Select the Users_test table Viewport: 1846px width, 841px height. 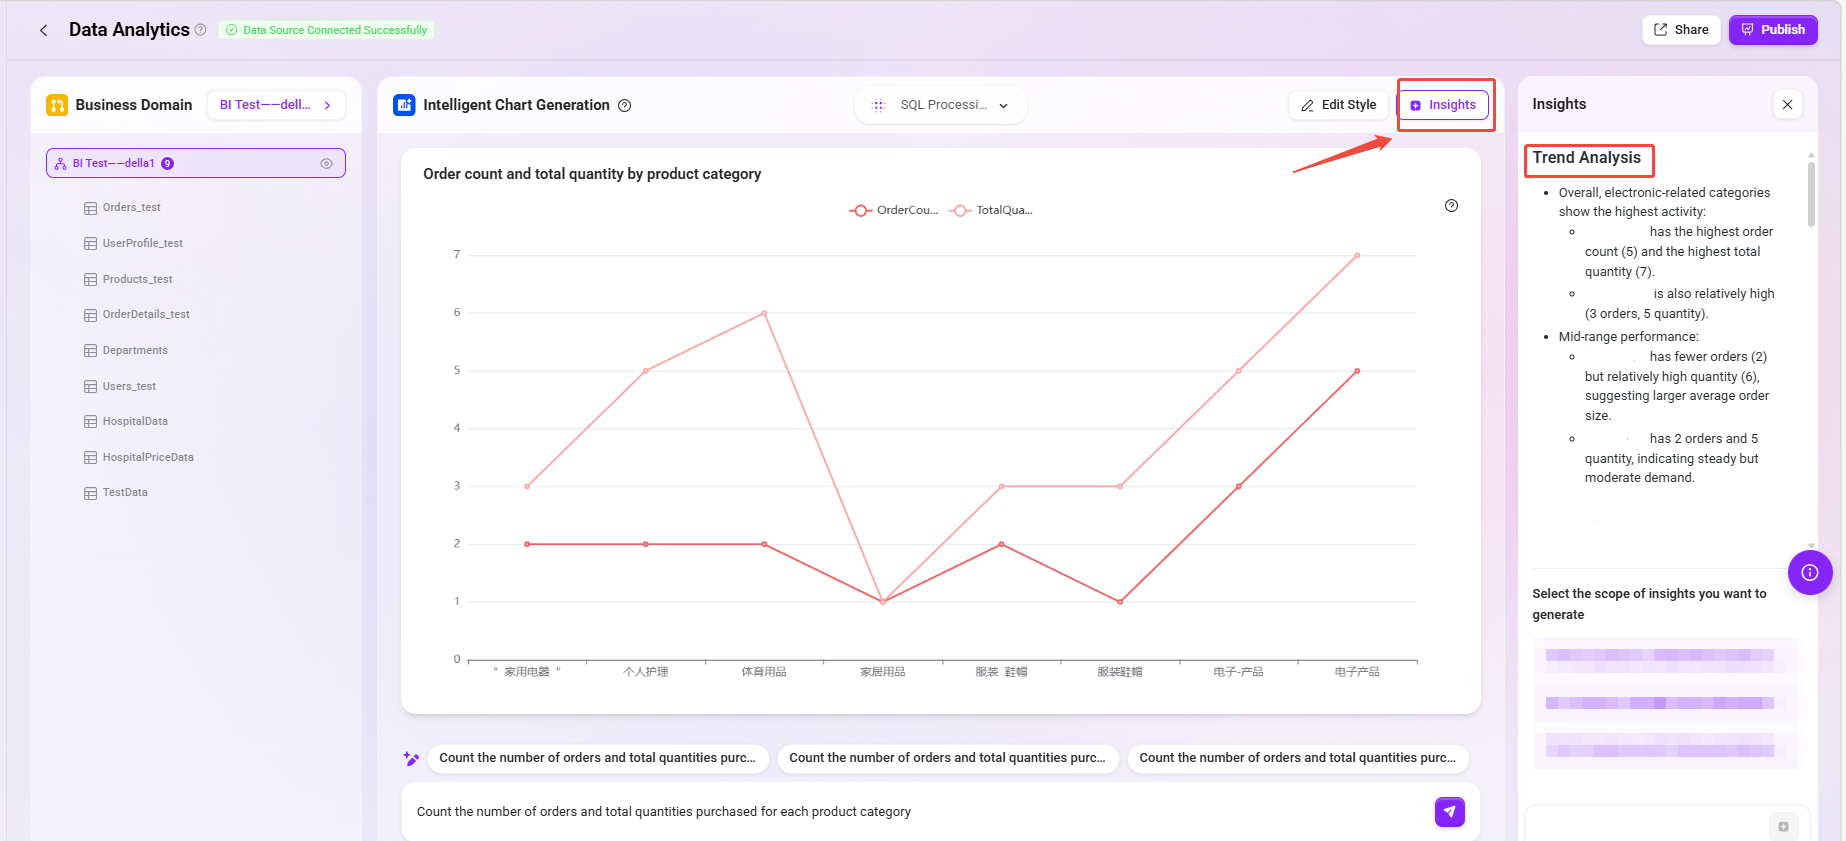click(x=129, y=386)
